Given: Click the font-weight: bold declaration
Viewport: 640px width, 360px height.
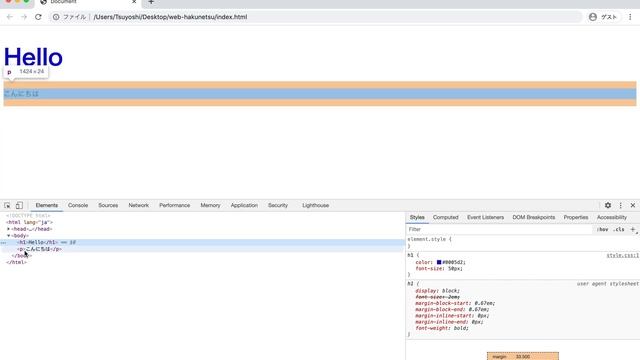Looking at the screenshot, I should point(442,328).
